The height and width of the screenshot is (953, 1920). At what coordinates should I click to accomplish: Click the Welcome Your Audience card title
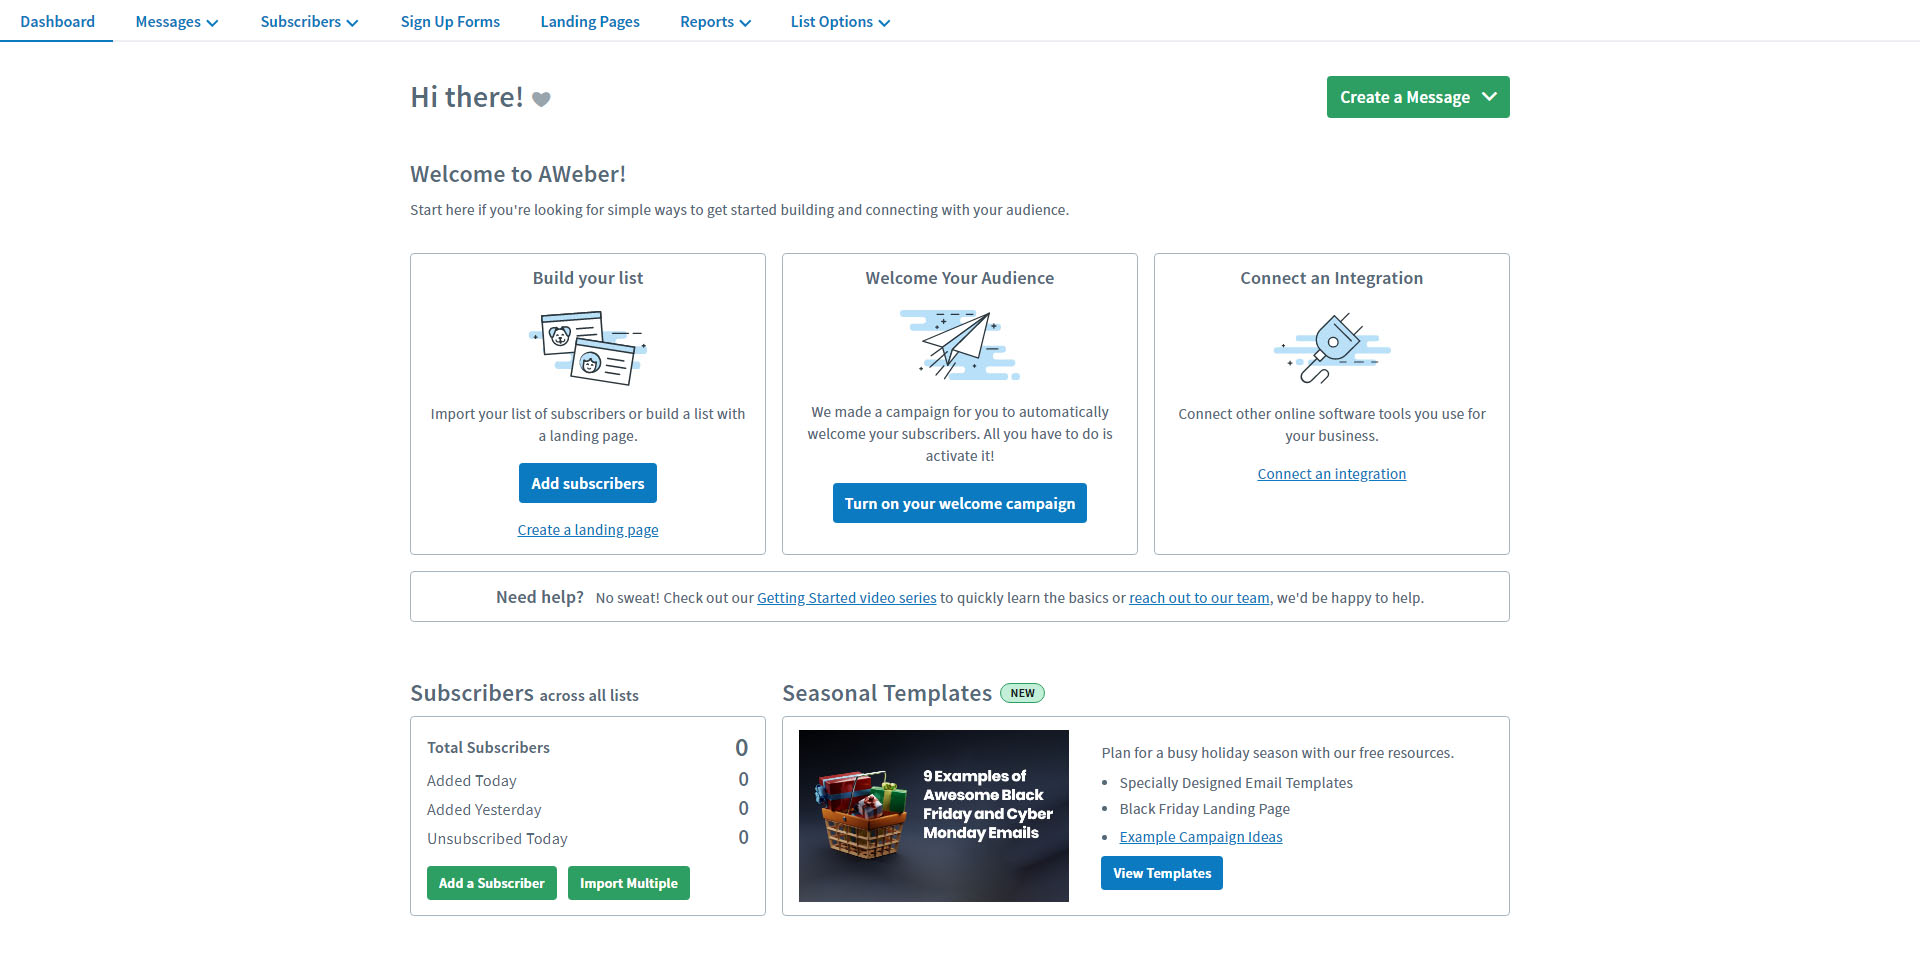[x=960, y=278]
